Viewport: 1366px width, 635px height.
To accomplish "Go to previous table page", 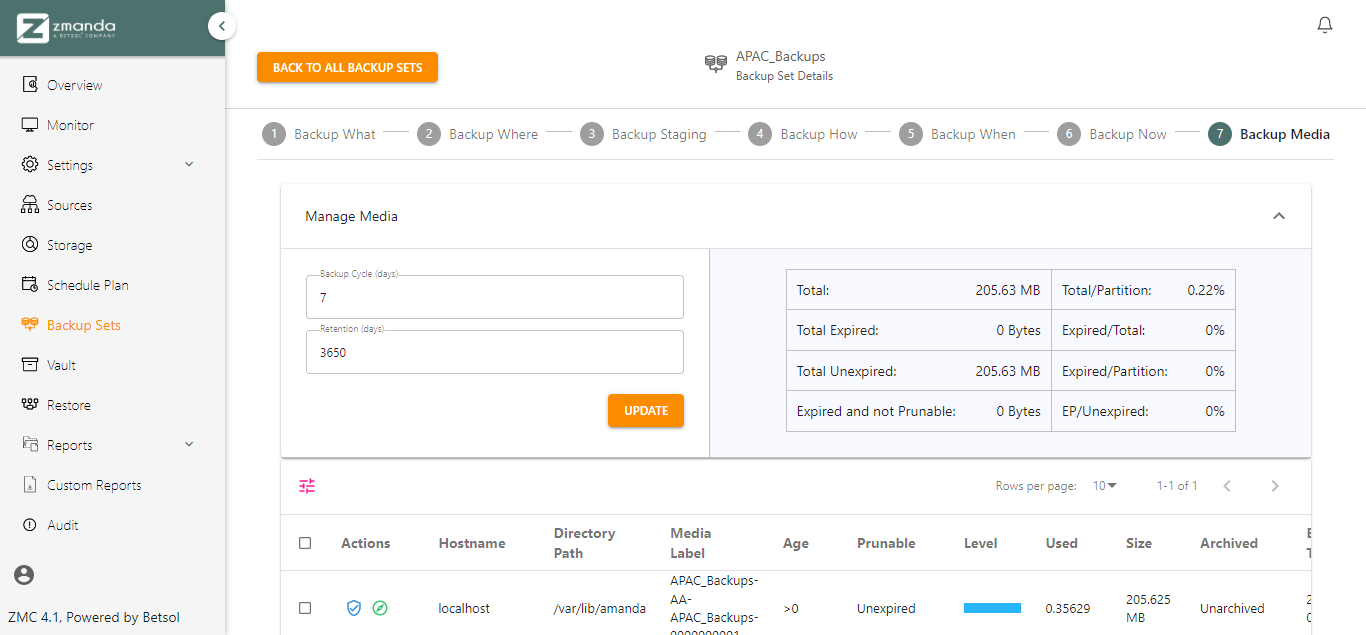I will [x=1227, y=486].
